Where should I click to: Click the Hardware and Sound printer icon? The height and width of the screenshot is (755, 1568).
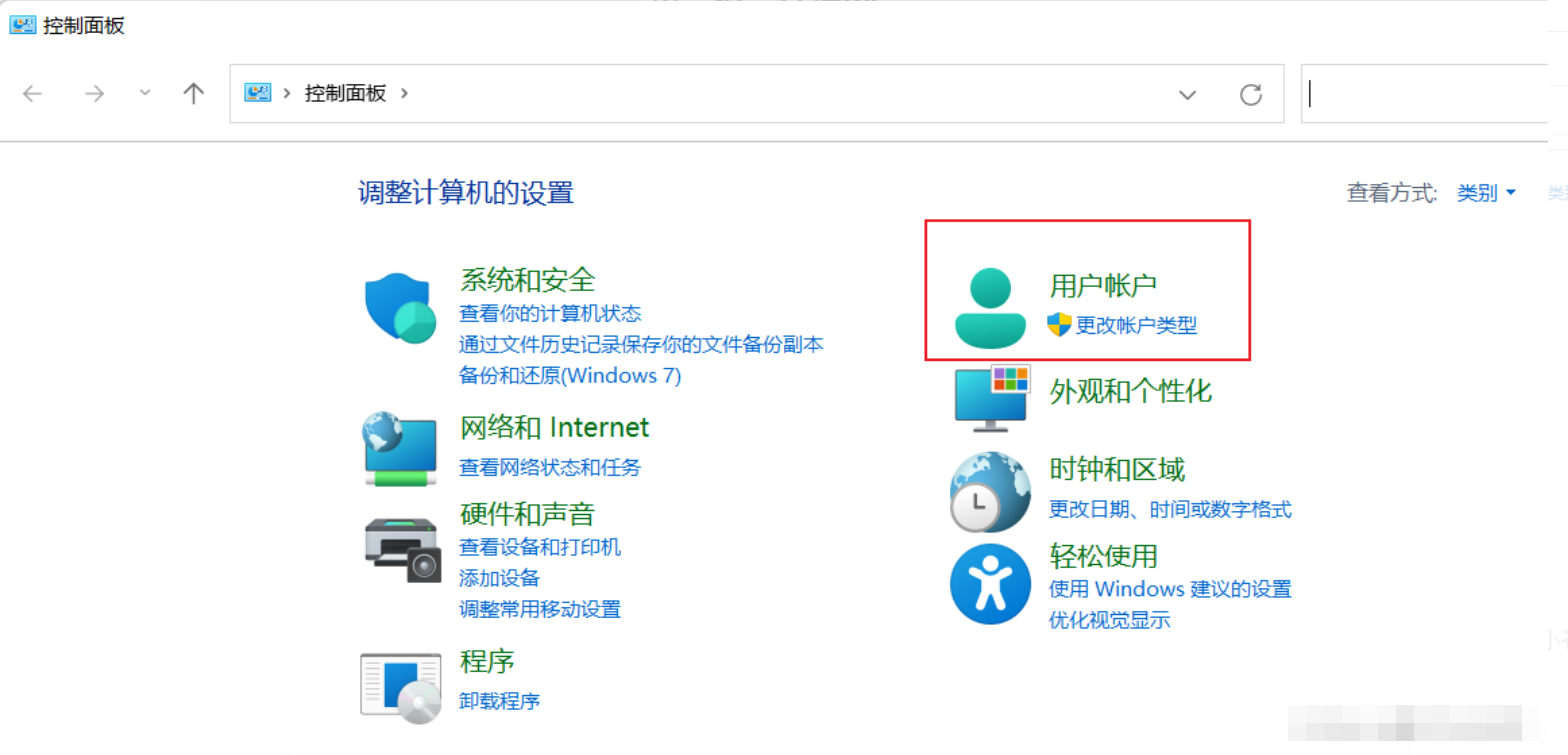coord(401,549)
